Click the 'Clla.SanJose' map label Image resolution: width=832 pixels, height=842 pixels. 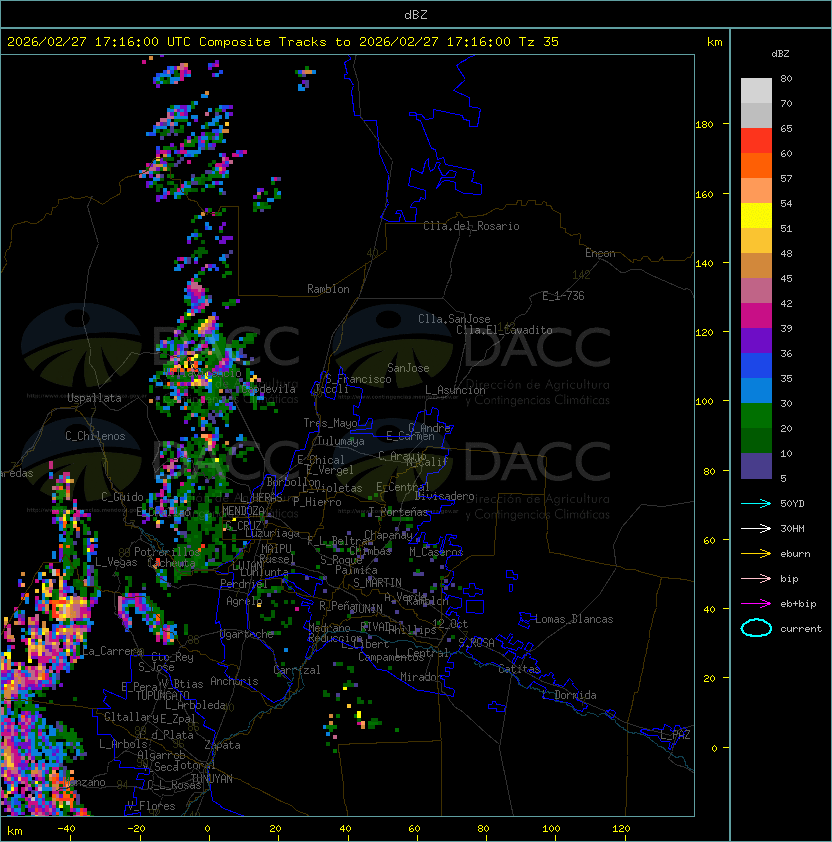pyautogui.click(x=454, y=319)
